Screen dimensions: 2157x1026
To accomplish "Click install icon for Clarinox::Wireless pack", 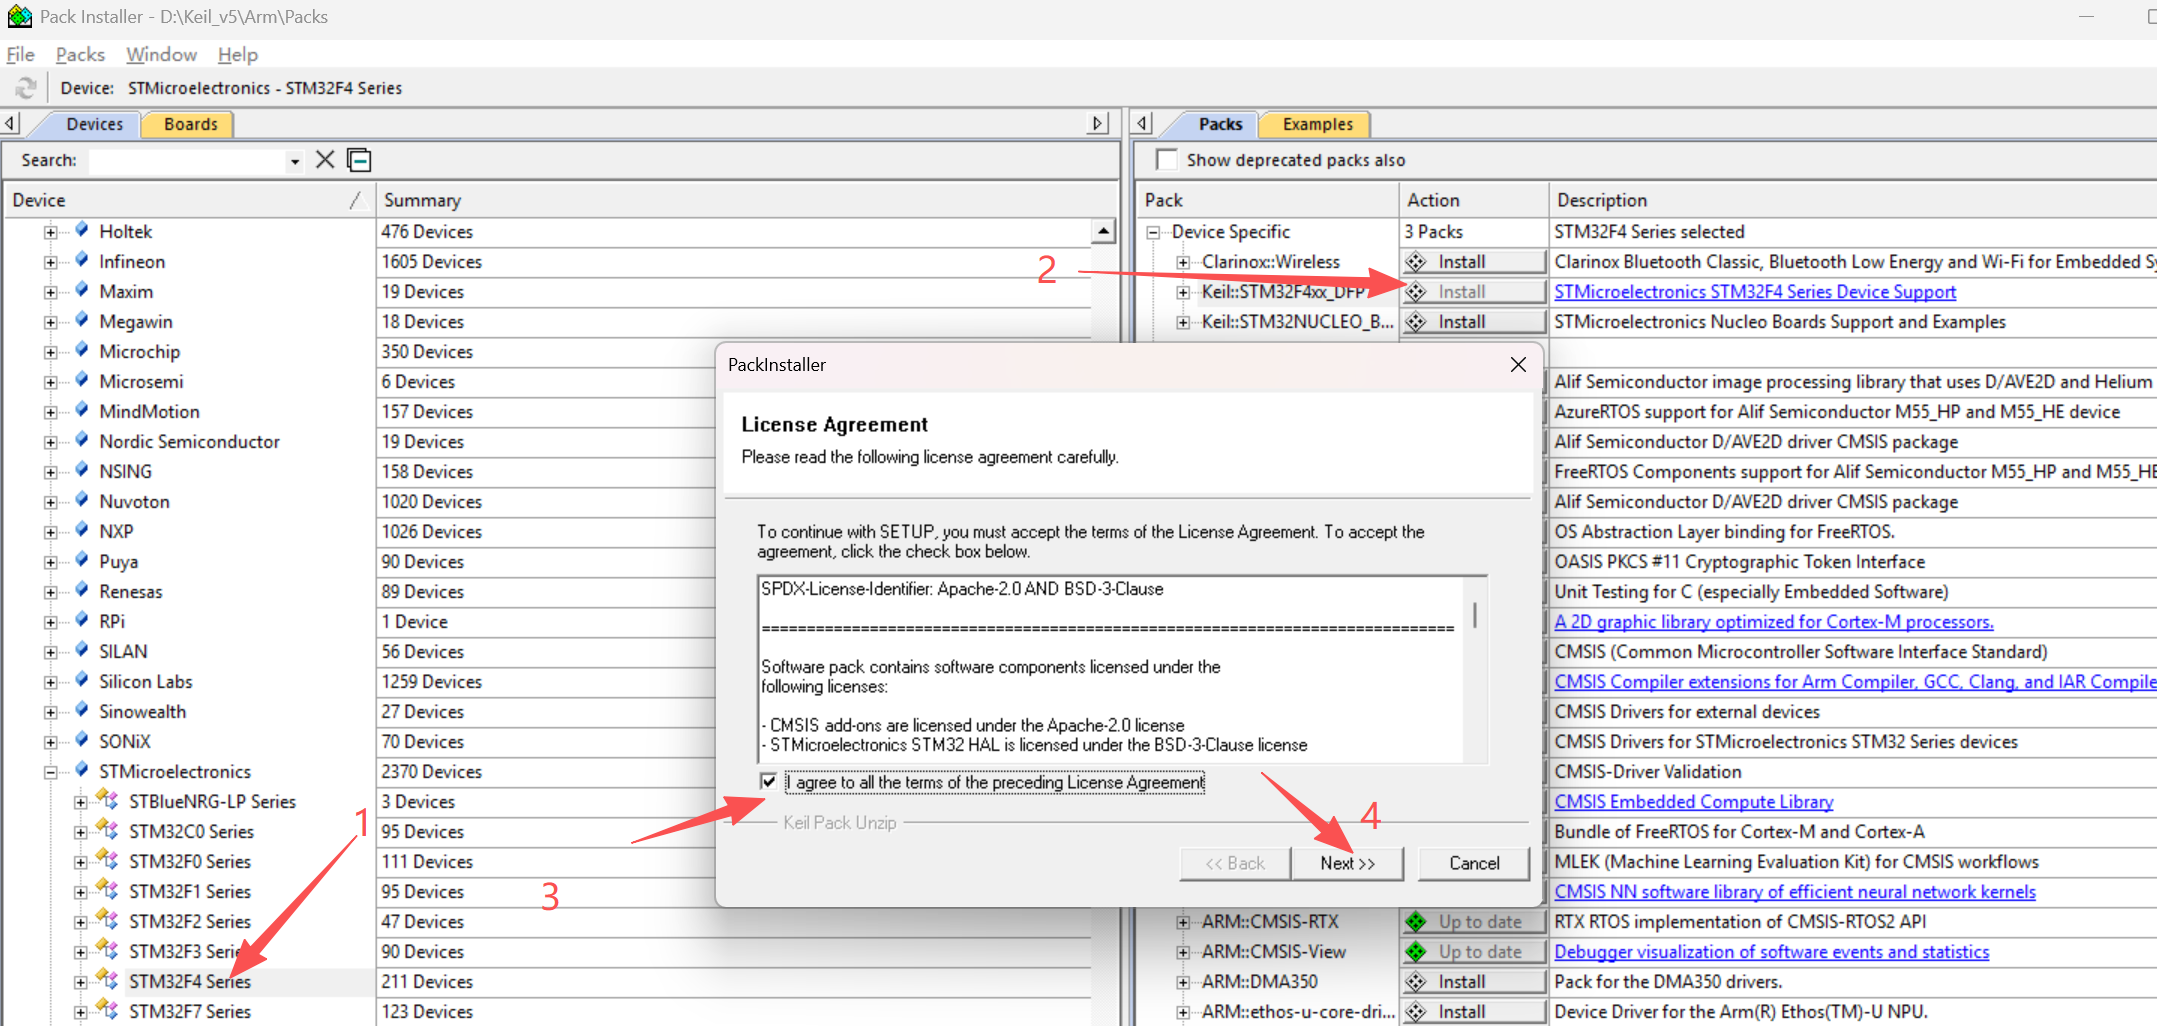I will [1416, 262].
